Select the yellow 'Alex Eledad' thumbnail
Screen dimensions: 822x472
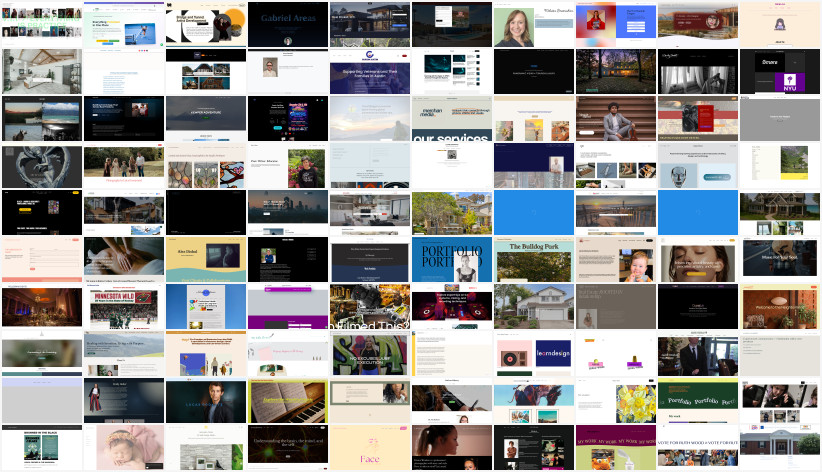point(206,260)
